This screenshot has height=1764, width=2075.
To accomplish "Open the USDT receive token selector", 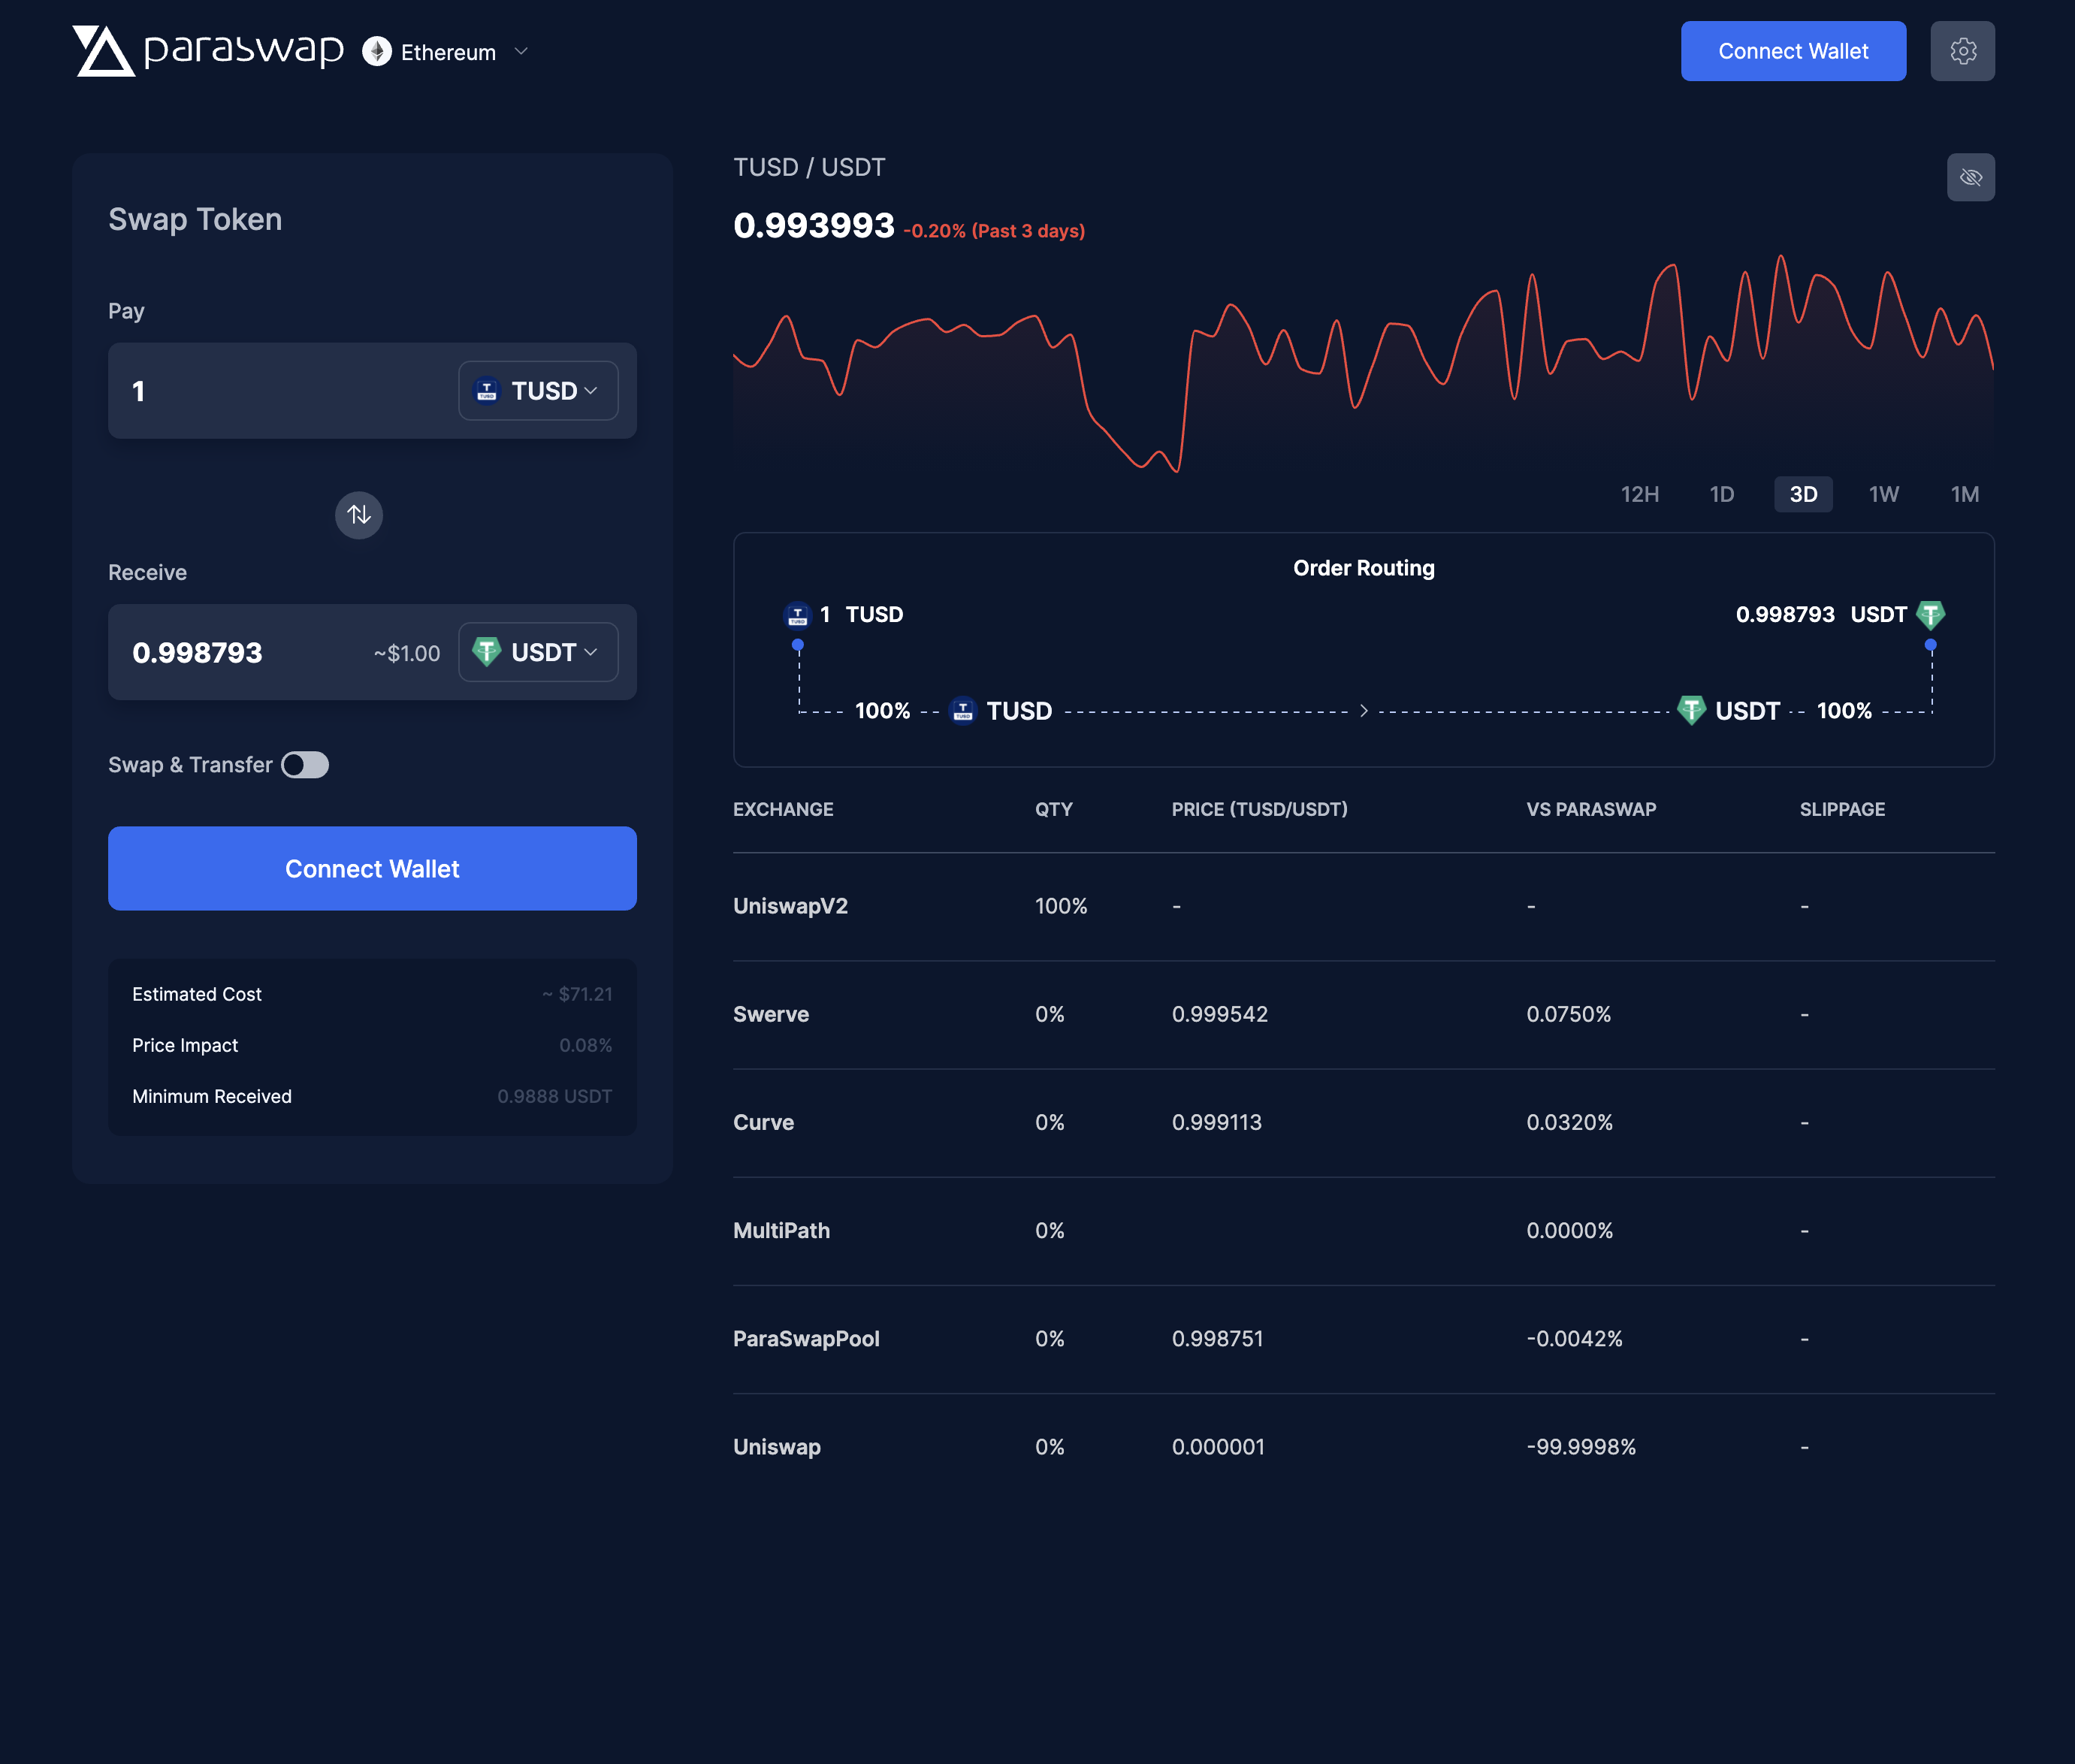I will click(538, 653).
